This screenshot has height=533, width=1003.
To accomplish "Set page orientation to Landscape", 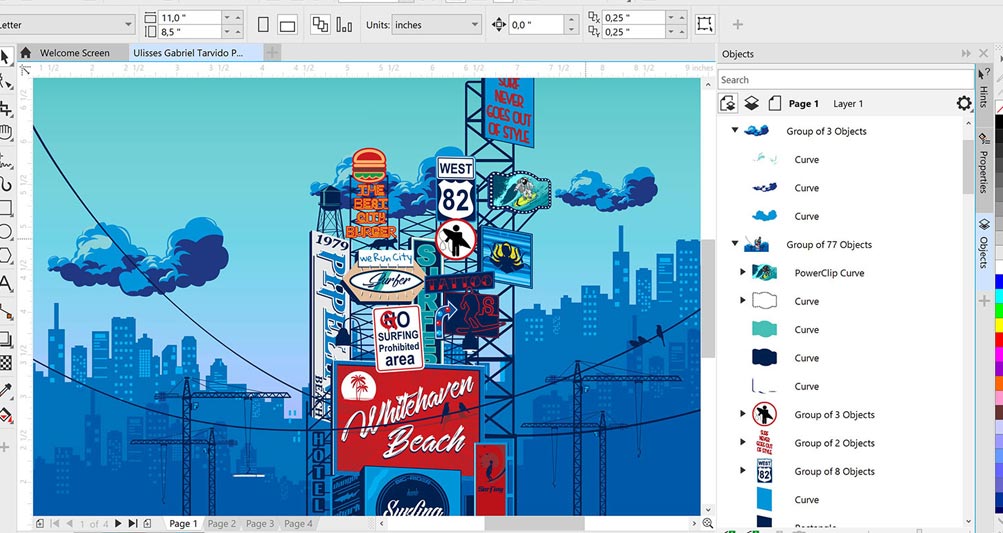I will (287, 26).
